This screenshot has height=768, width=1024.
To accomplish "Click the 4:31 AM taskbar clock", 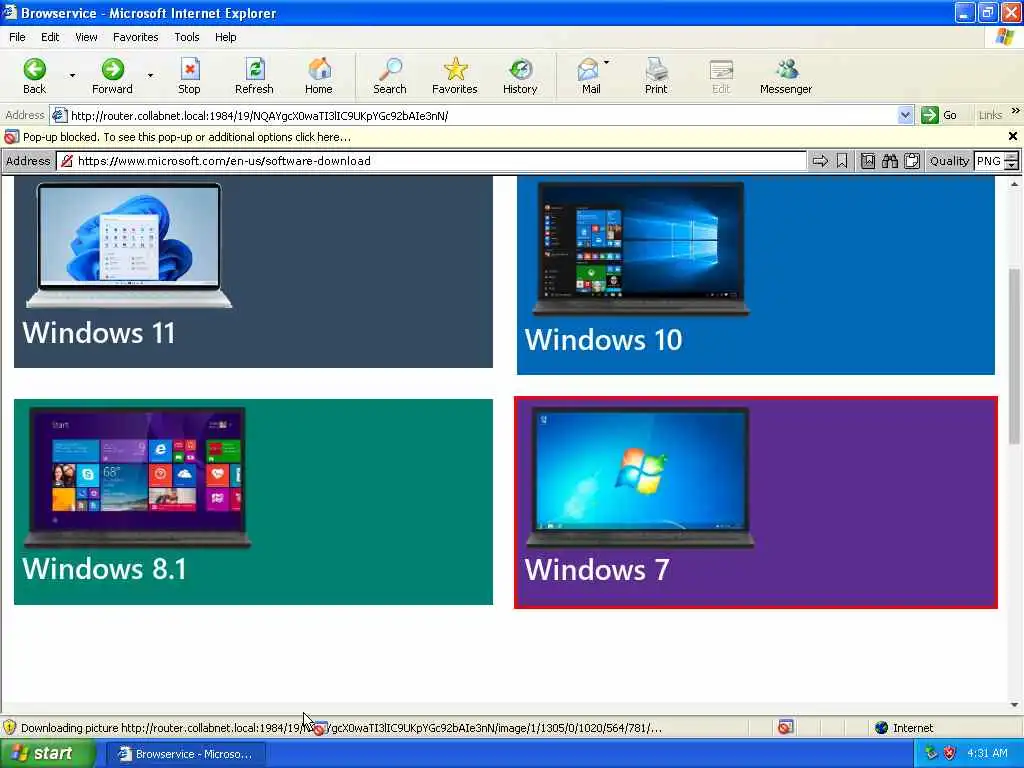I will coord(987,753).
